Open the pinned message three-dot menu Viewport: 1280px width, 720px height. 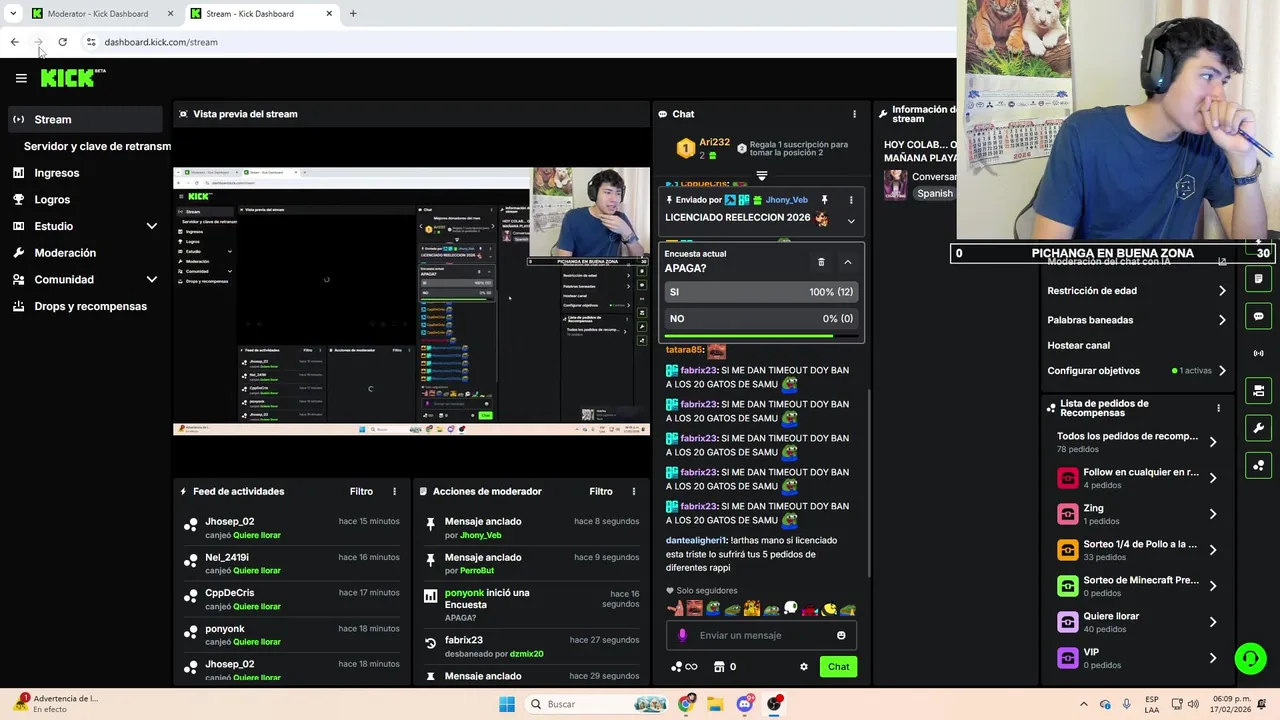point(851,200)
